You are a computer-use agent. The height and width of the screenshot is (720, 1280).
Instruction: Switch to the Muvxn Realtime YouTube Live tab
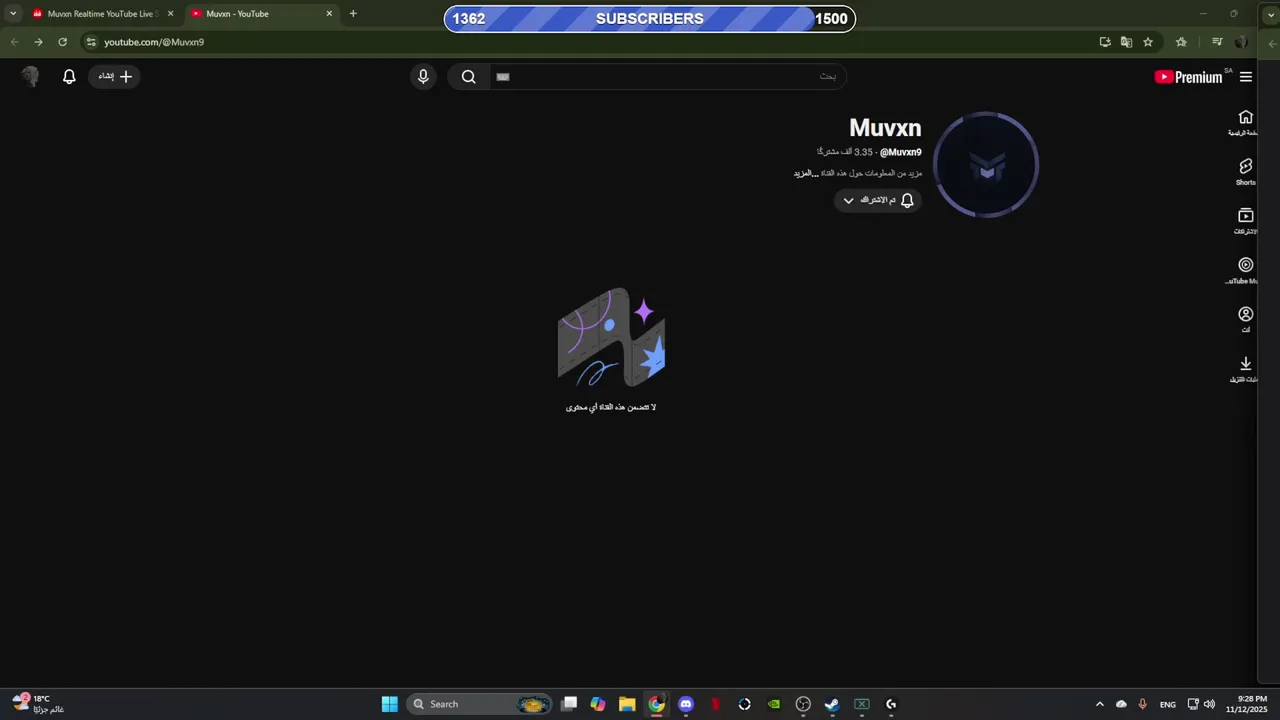100,14
